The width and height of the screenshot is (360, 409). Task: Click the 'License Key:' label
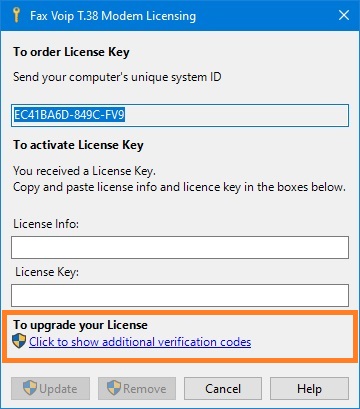pos(47,272)
